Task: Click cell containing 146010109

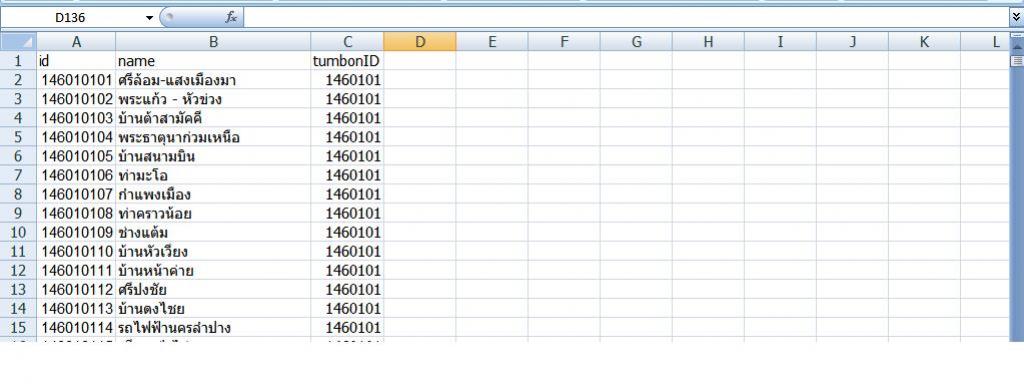Action: tap(76, 232)
